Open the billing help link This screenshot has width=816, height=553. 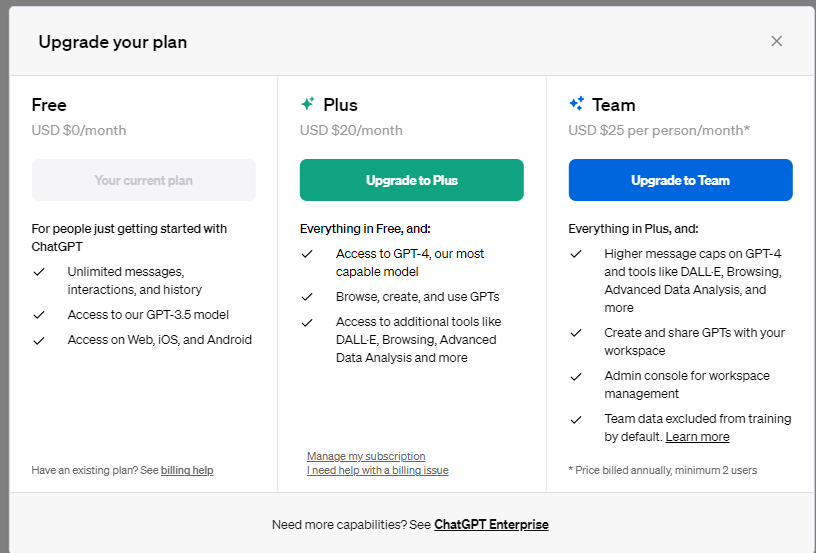pyautogui.click(x=187, y=470)
